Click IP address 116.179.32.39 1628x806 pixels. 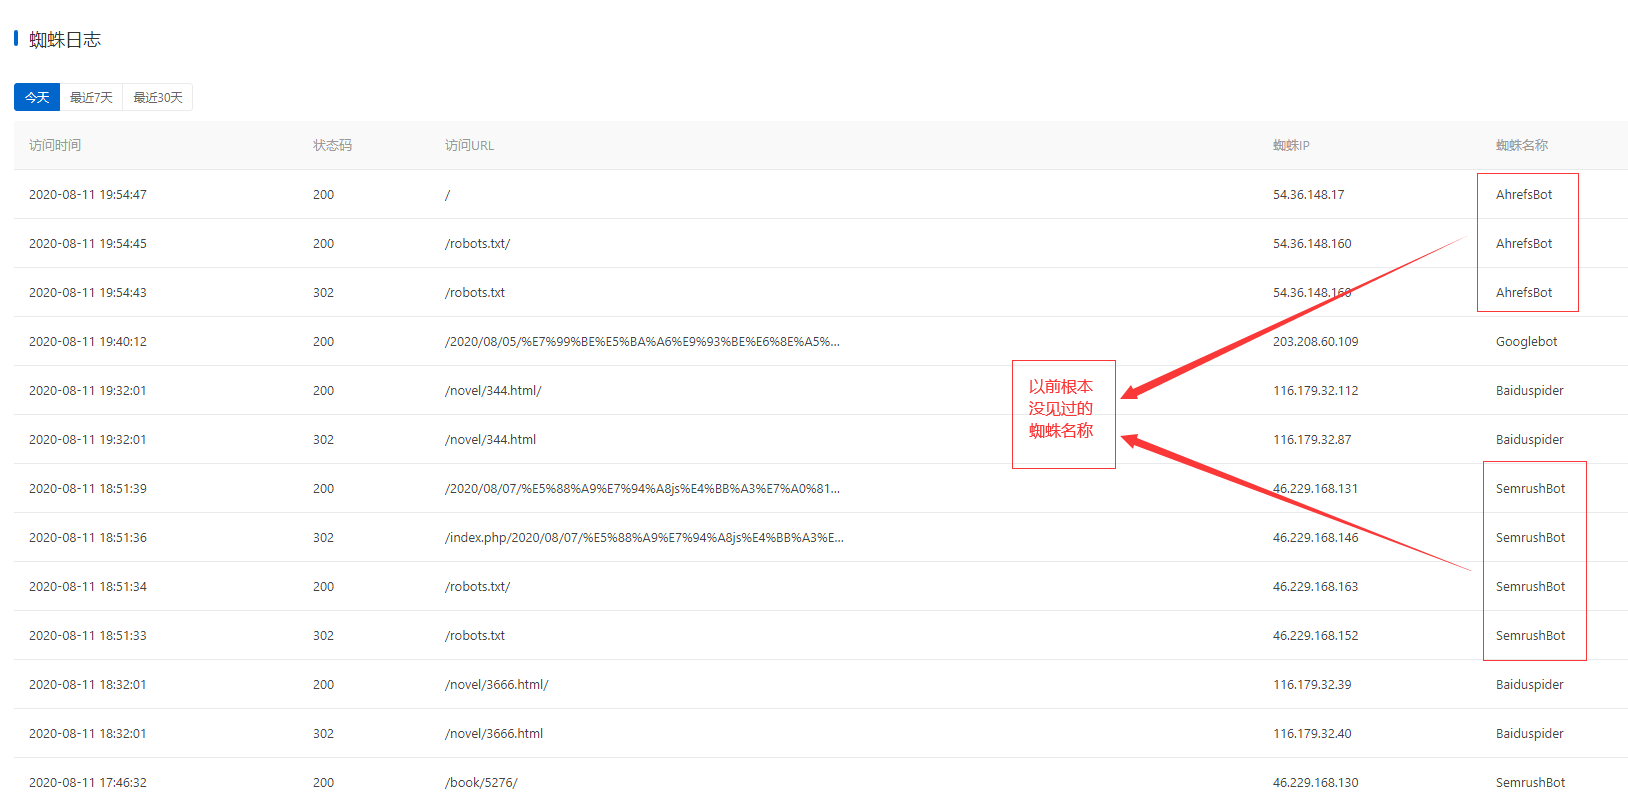(x=1312, y=684)
